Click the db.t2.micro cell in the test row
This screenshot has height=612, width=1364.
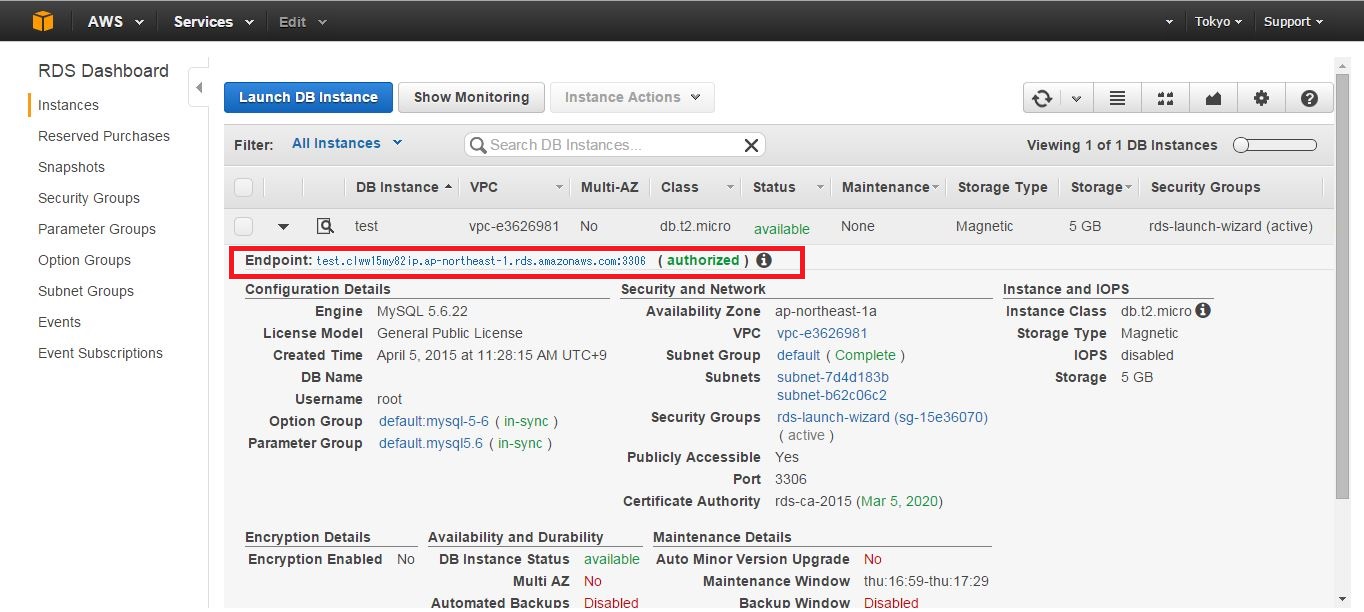pos(695,227)
